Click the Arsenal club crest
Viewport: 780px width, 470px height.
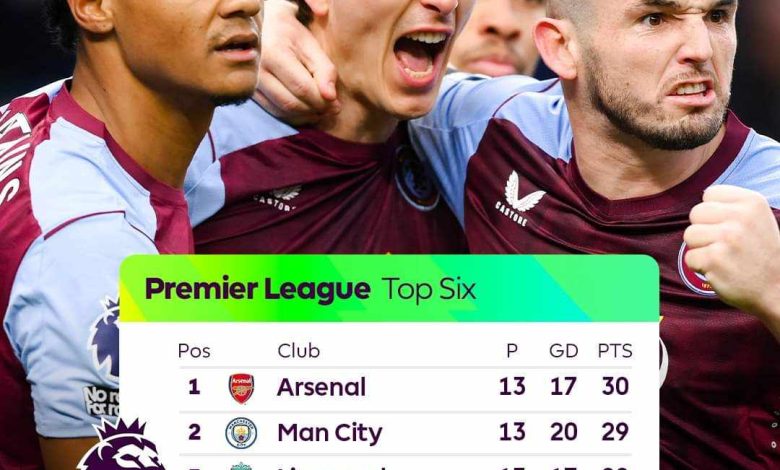pos(241,387)
